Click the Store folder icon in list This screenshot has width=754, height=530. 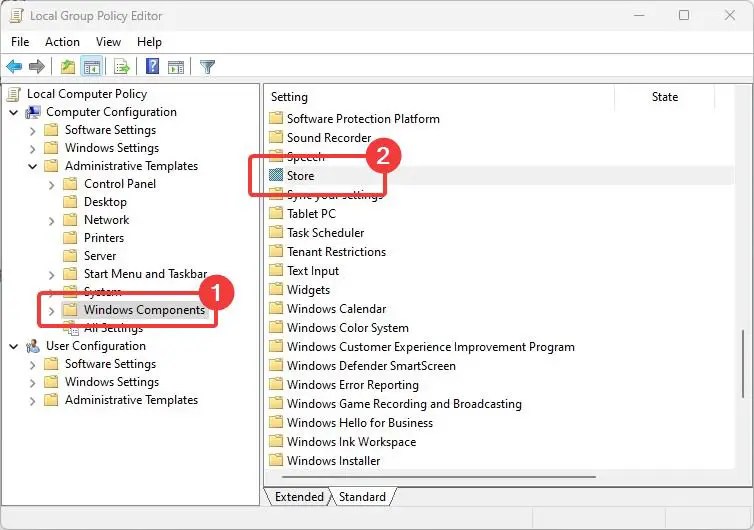coord(276,175)
